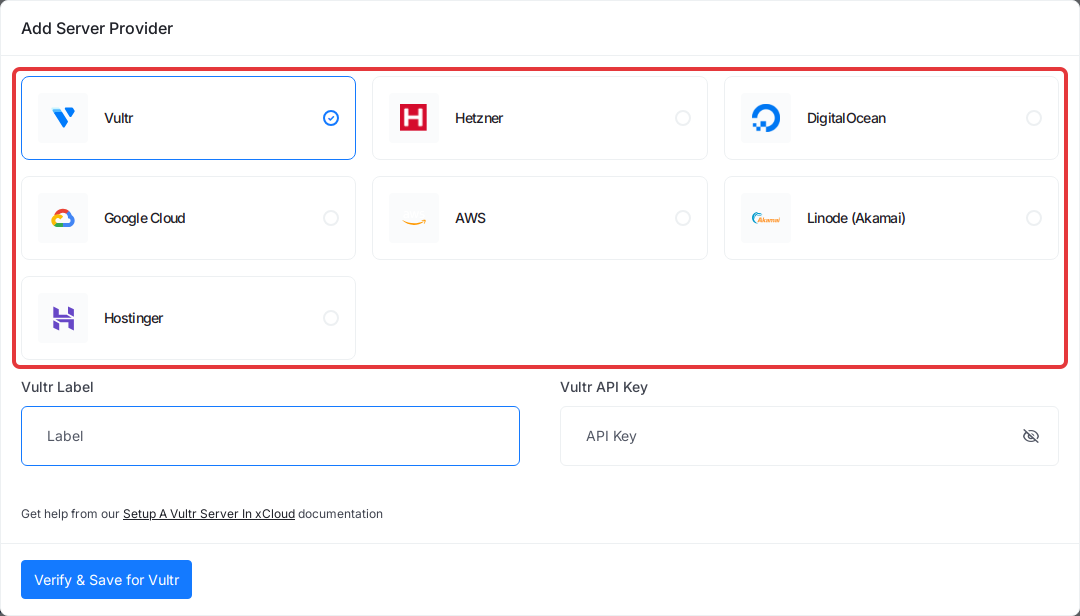
Task: Select the Hostinger radio button
Action: point(331,318)
